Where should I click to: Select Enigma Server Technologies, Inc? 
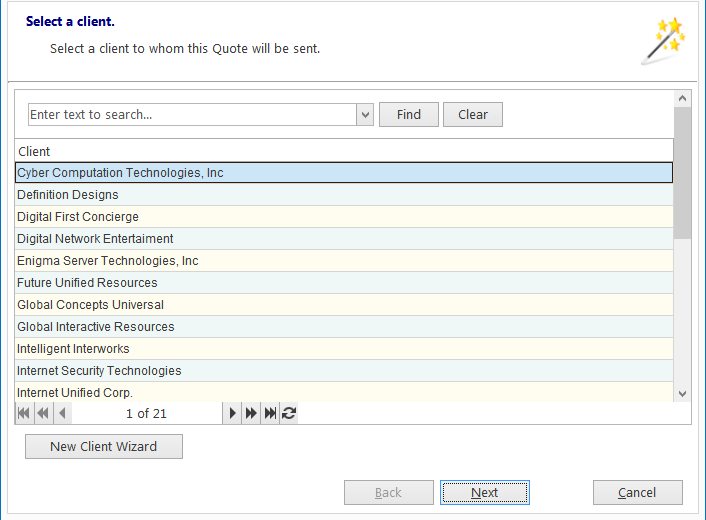[x=344, y=261]
